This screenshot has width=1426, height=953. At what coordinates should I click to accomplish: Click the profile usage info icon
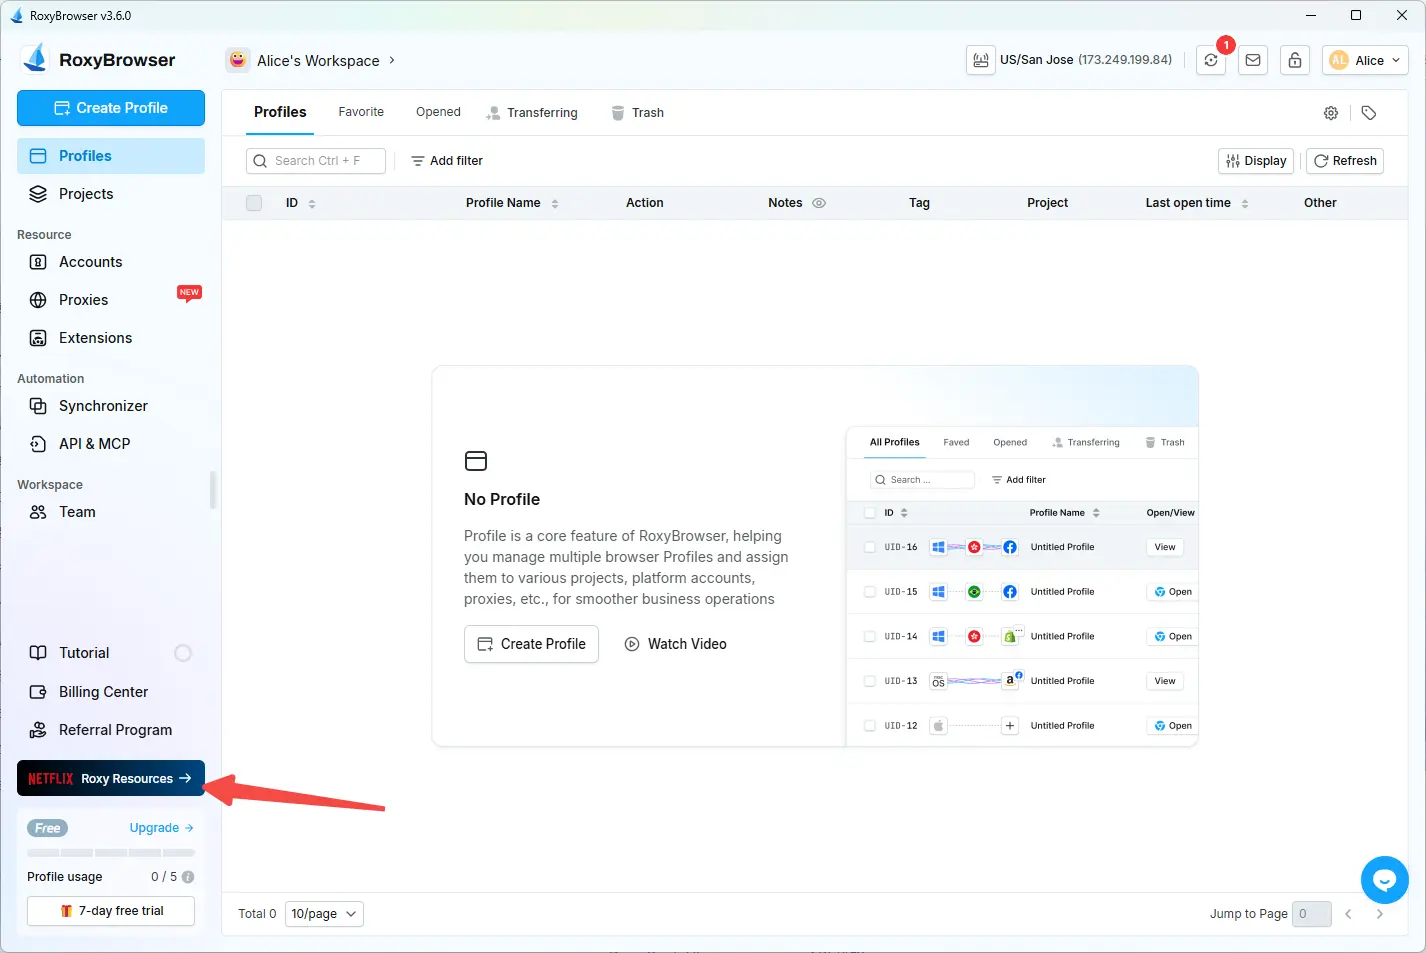click(x=188, y=877)
